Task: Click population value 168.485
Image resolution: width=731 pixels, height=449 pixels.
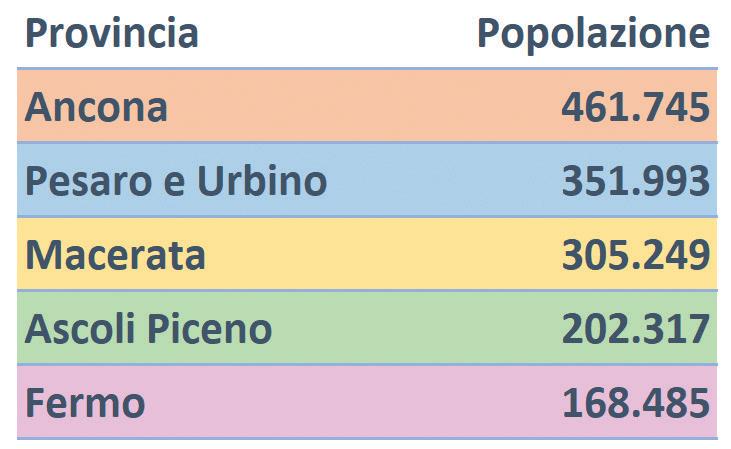Action: coord(634,402)
